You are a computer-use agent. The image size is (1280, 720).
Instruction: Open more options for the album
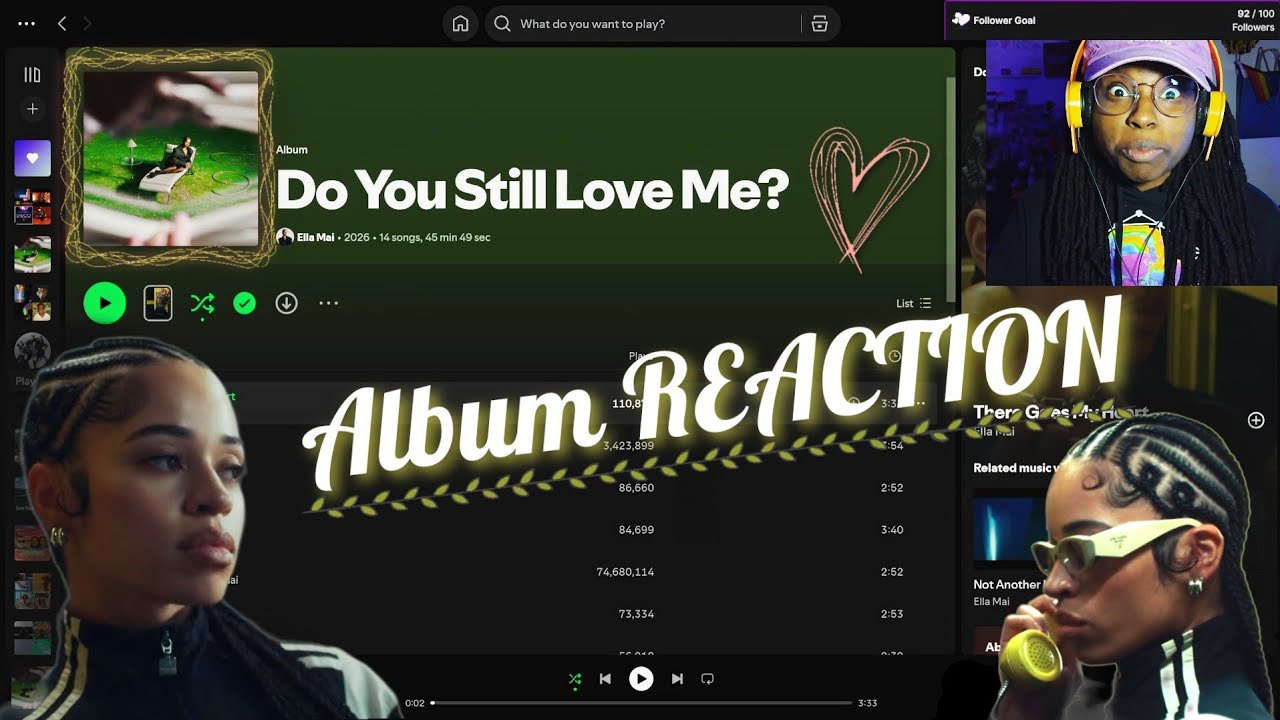328,303
